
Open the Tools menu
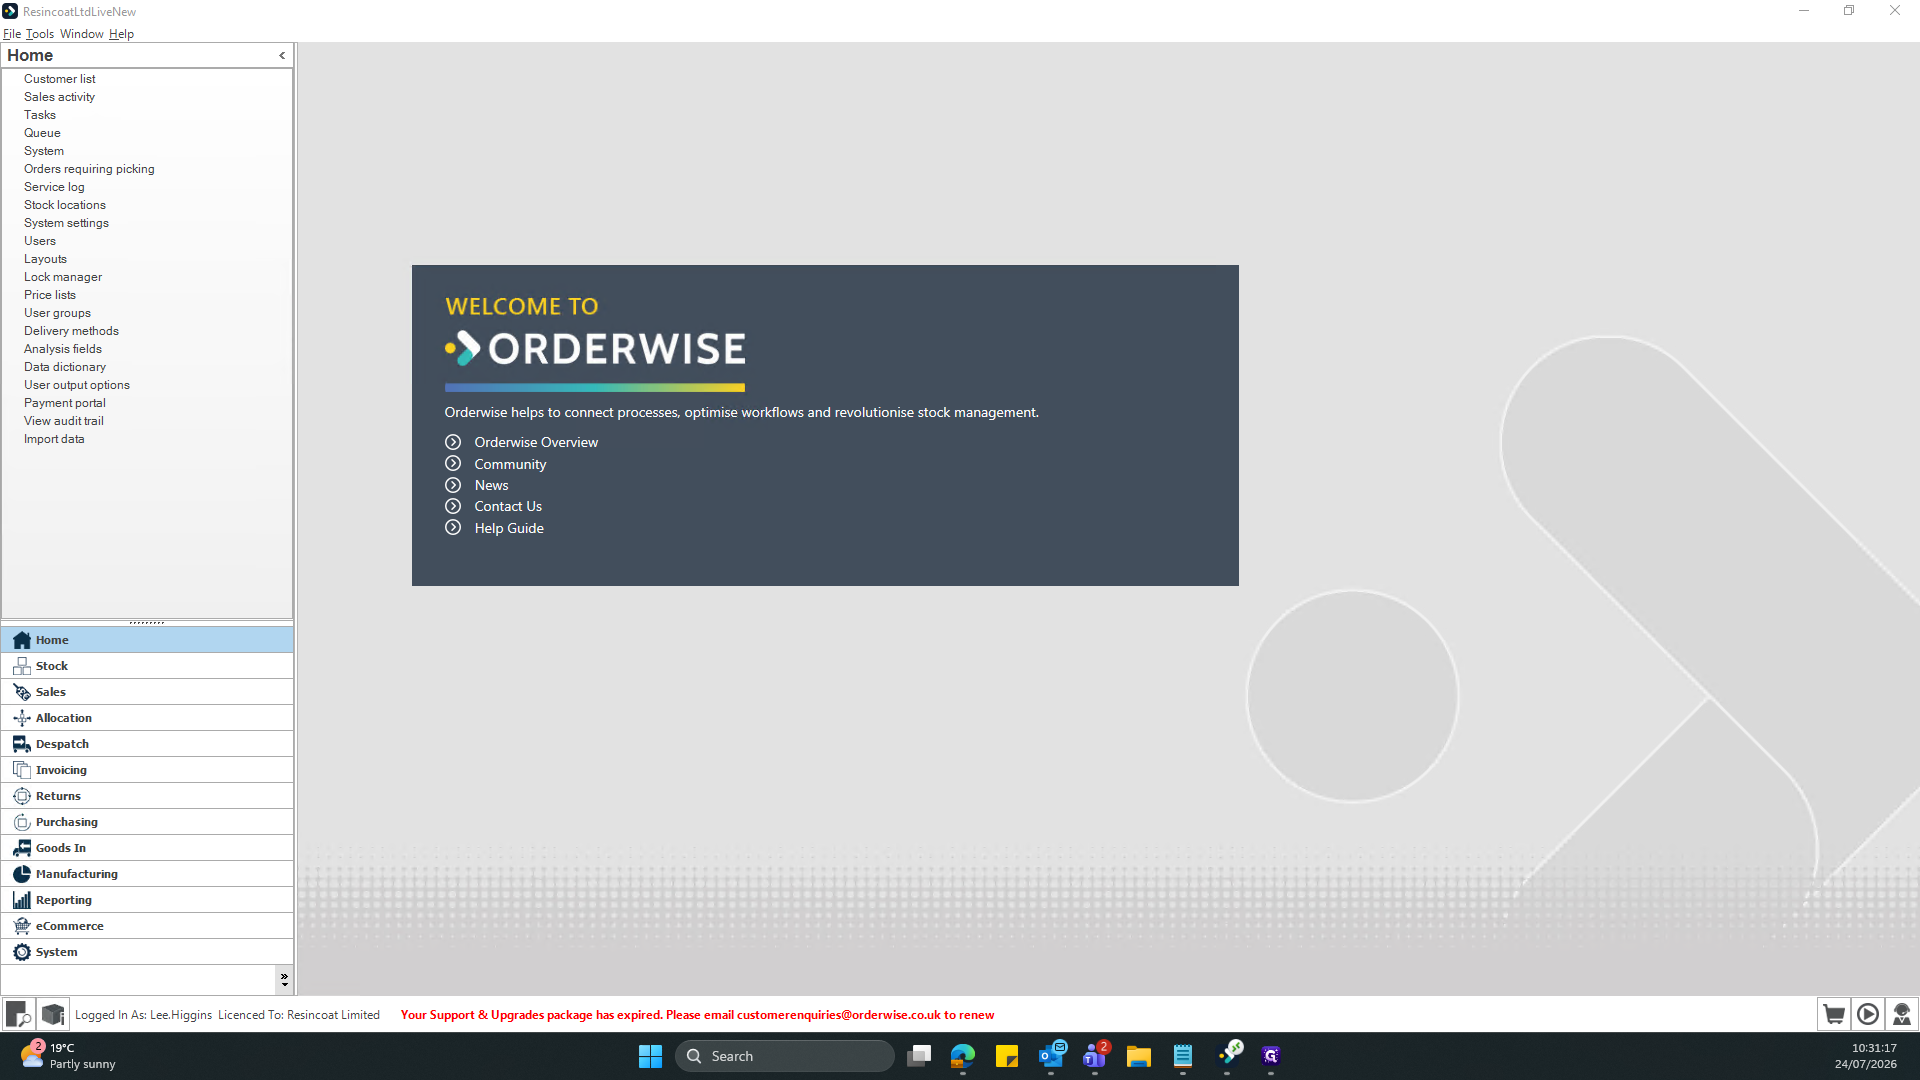point(40,34)
